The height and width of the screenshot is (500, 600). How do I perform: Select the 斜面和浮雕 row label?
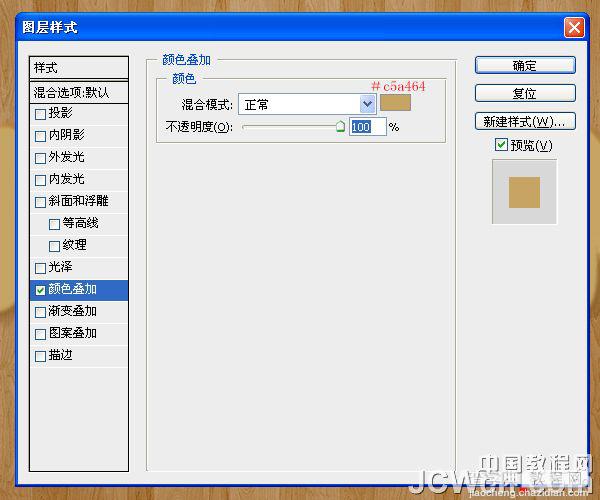click(78, 201)
